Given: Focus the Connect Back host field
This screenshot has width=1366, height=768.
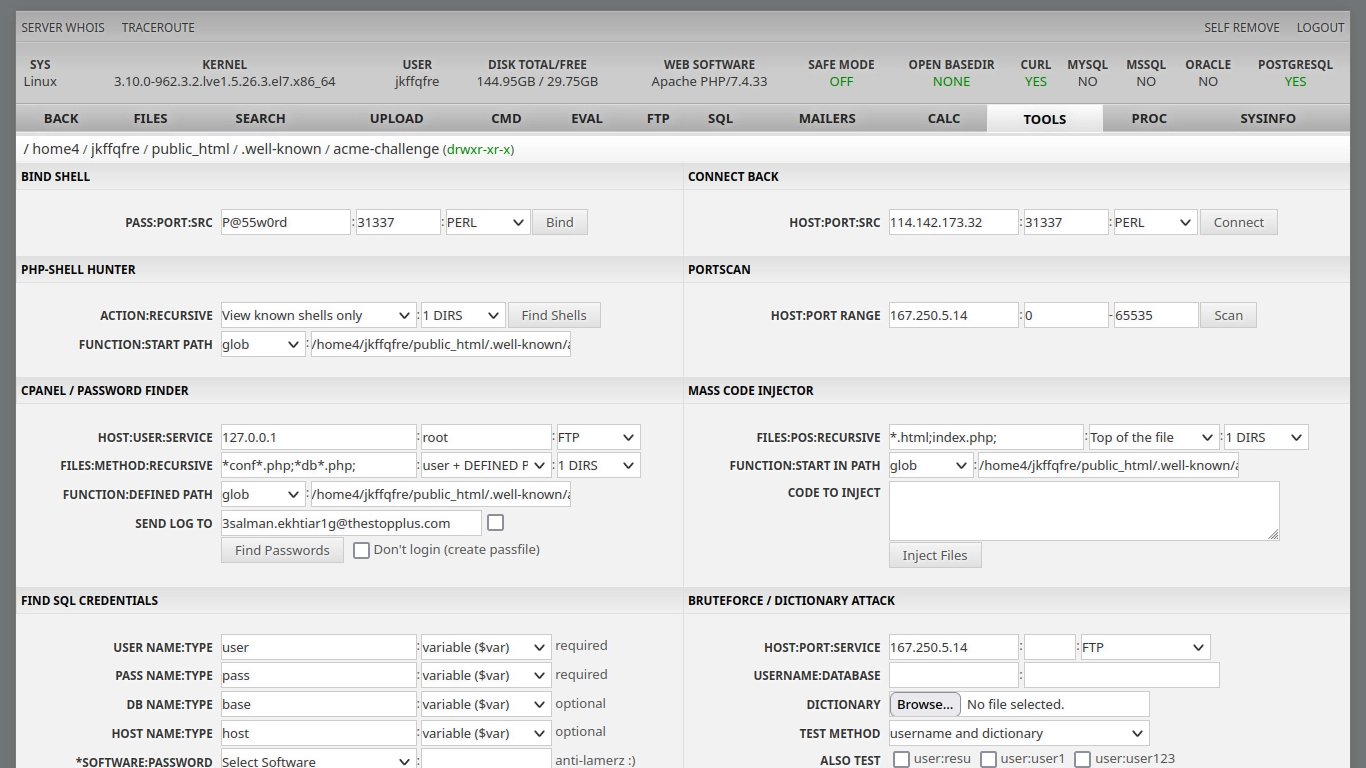Looking at the screenshot, I should 954,222.
